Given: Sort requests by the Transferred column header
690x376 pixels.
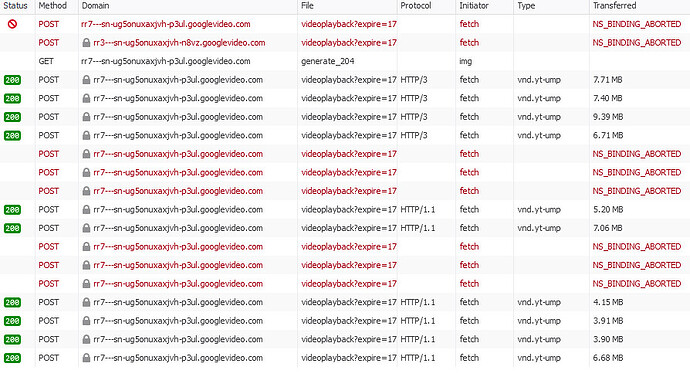Looking at the screenshot, I should [x=614, y=6].
